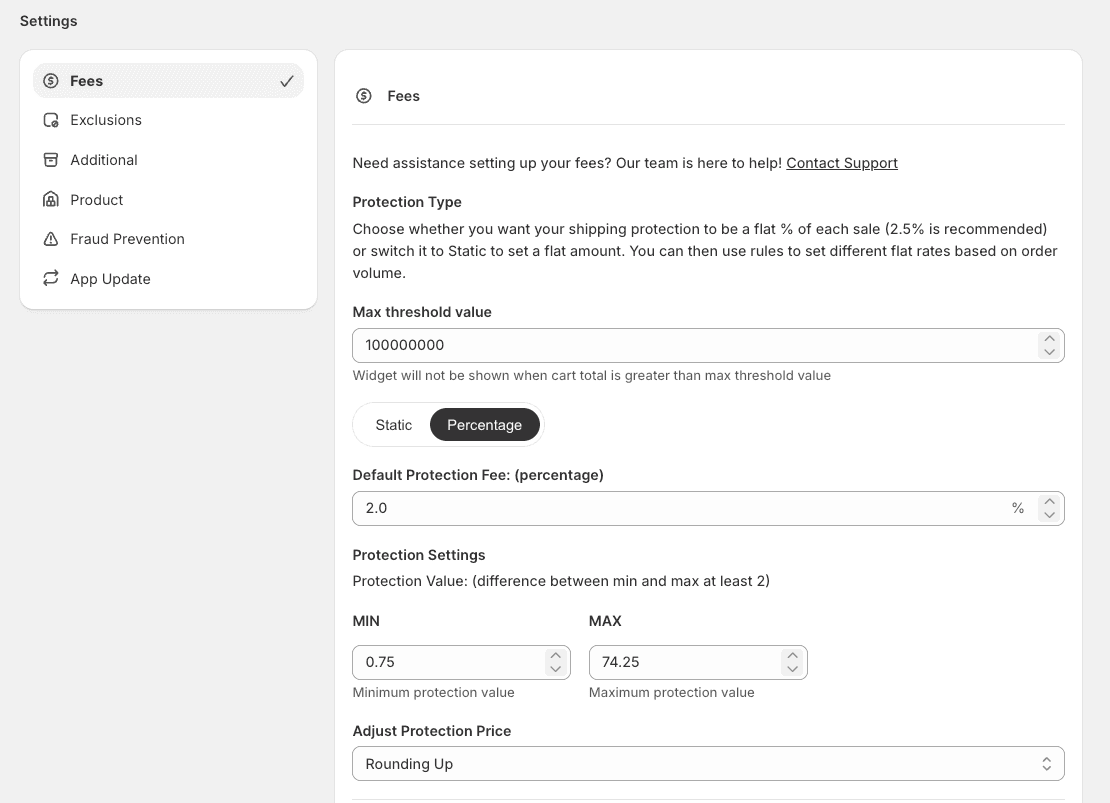Click the Protection Settings heading

point(419,555)
